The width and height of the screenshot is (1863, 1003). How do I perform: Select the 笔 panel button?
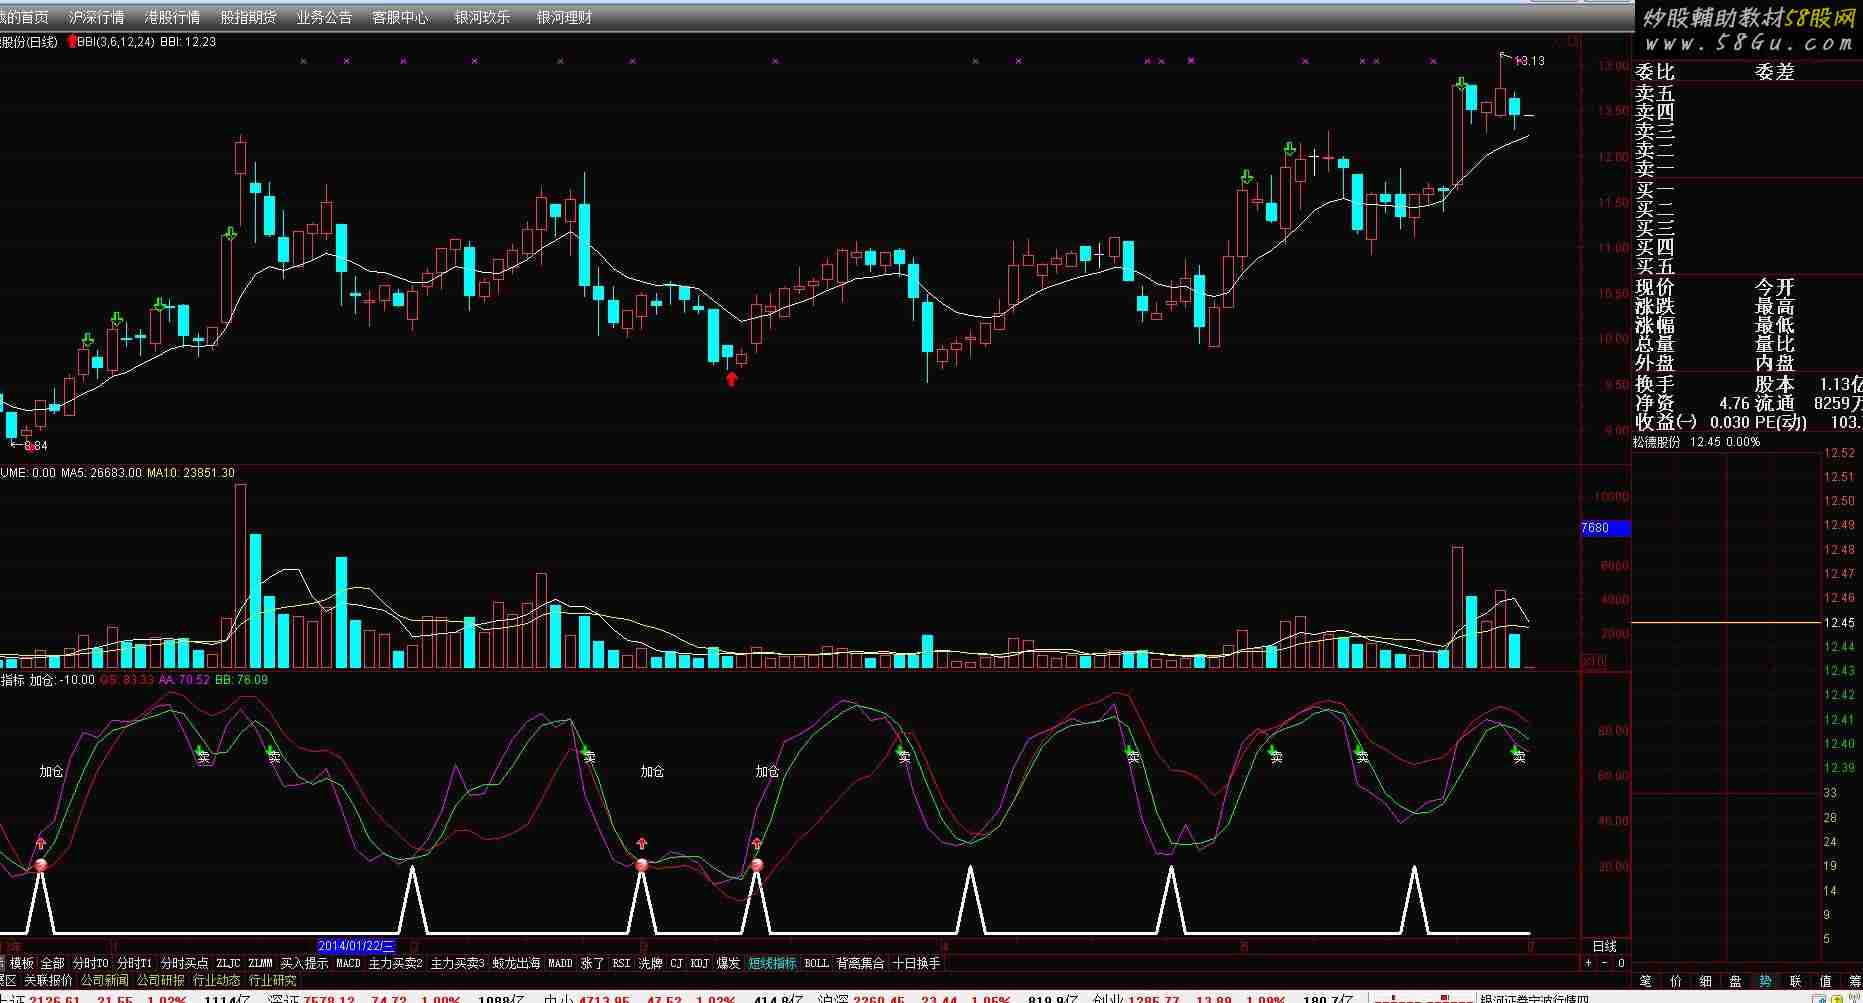pyautogui.click(x=1646, y=981)
